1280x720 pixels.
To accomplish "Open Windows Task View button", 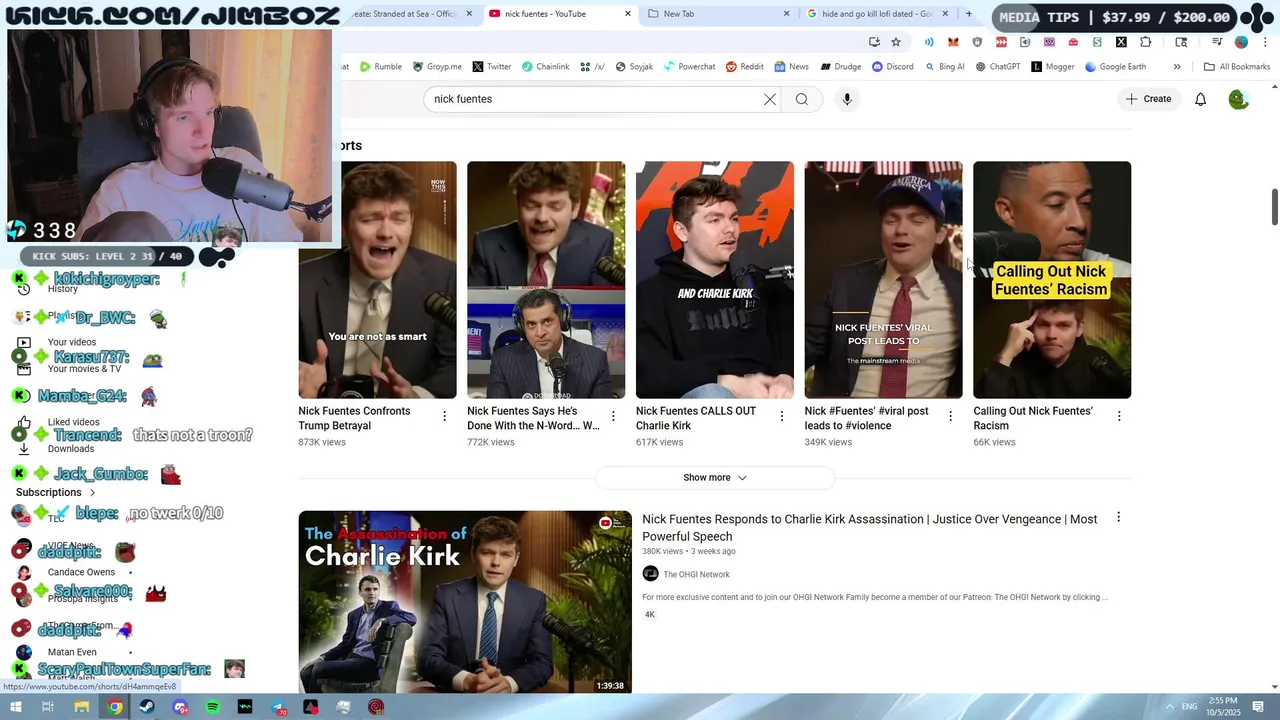I will point(48,707).
